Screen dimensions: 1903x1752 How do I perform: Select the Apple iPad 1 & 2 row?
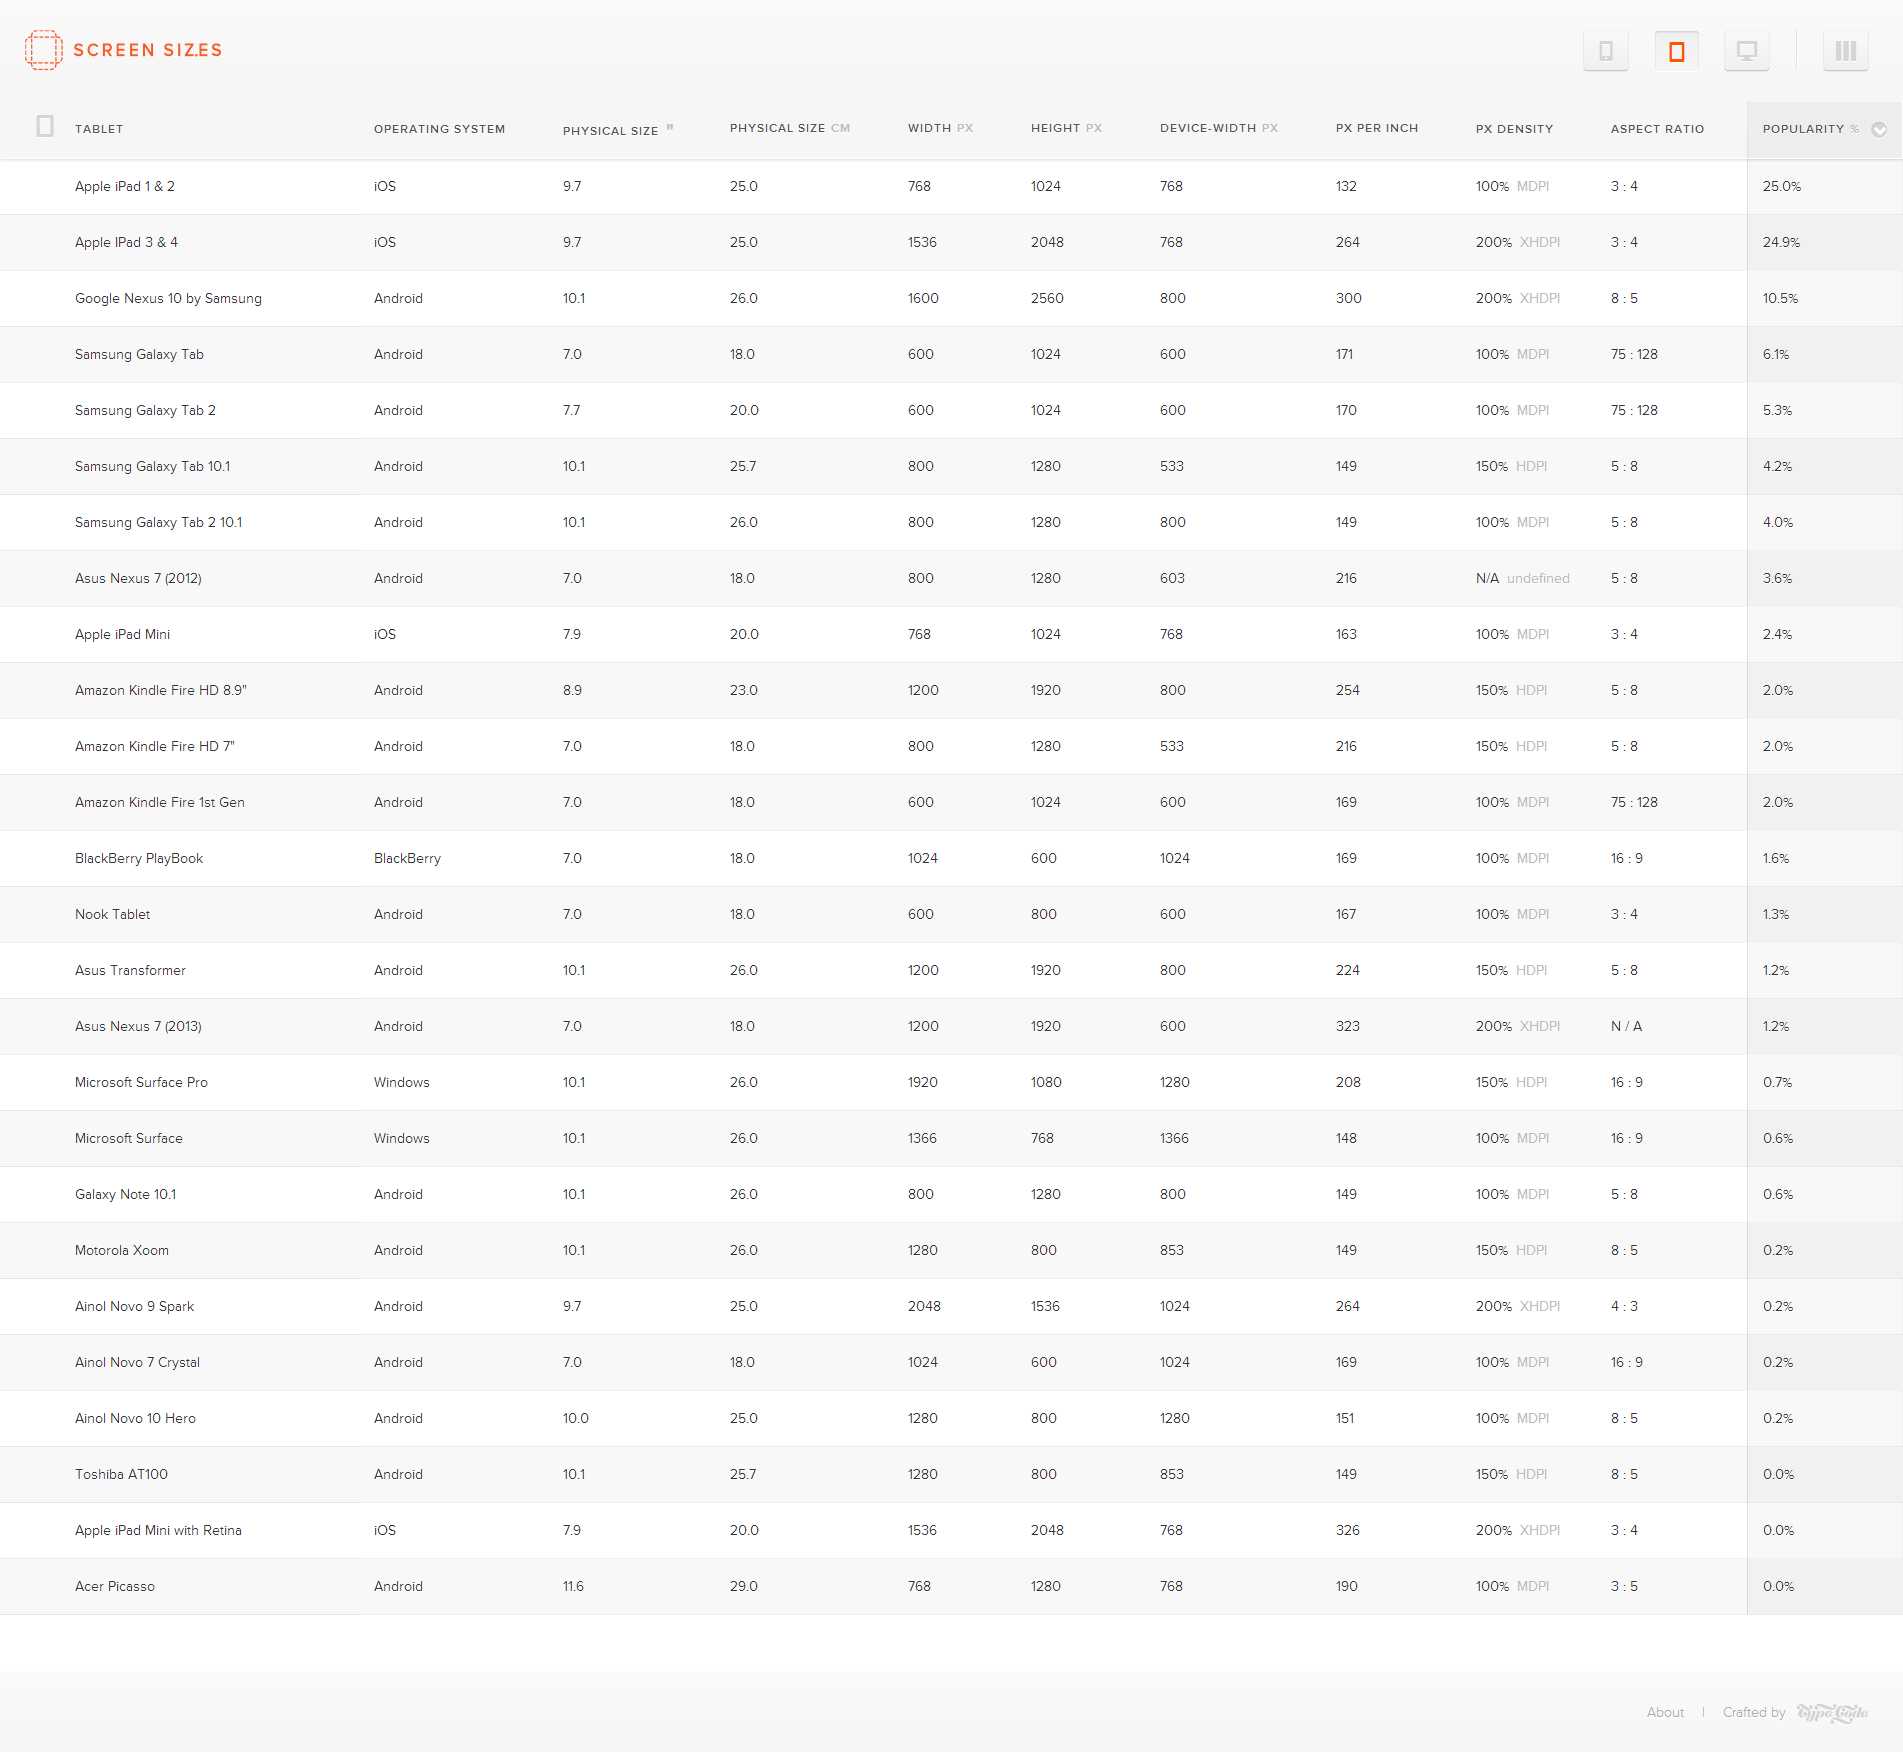pos(951,186)
